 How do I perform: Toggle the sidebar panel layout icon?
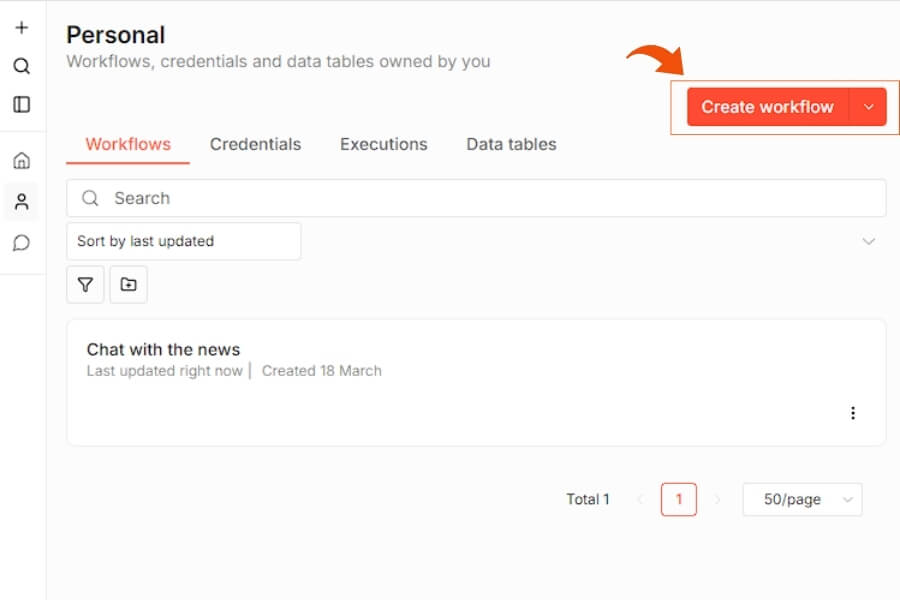pos(22,104)
